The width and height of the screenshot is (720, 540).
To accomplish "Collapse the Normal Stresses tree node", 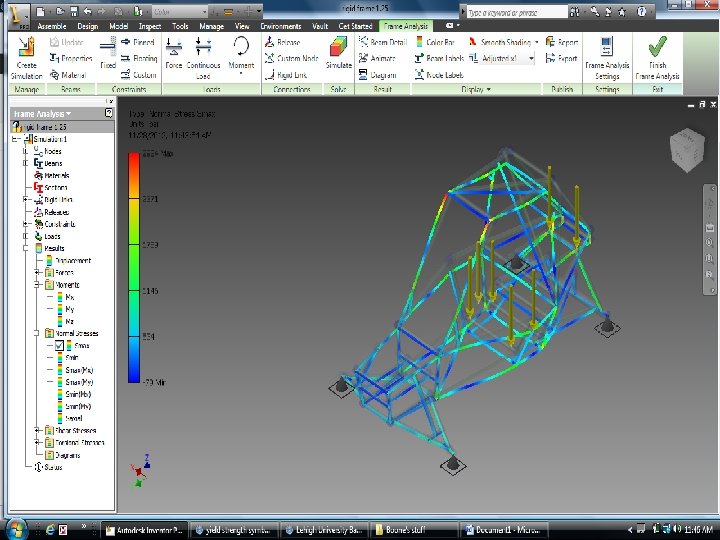I will tap(36, 333).
